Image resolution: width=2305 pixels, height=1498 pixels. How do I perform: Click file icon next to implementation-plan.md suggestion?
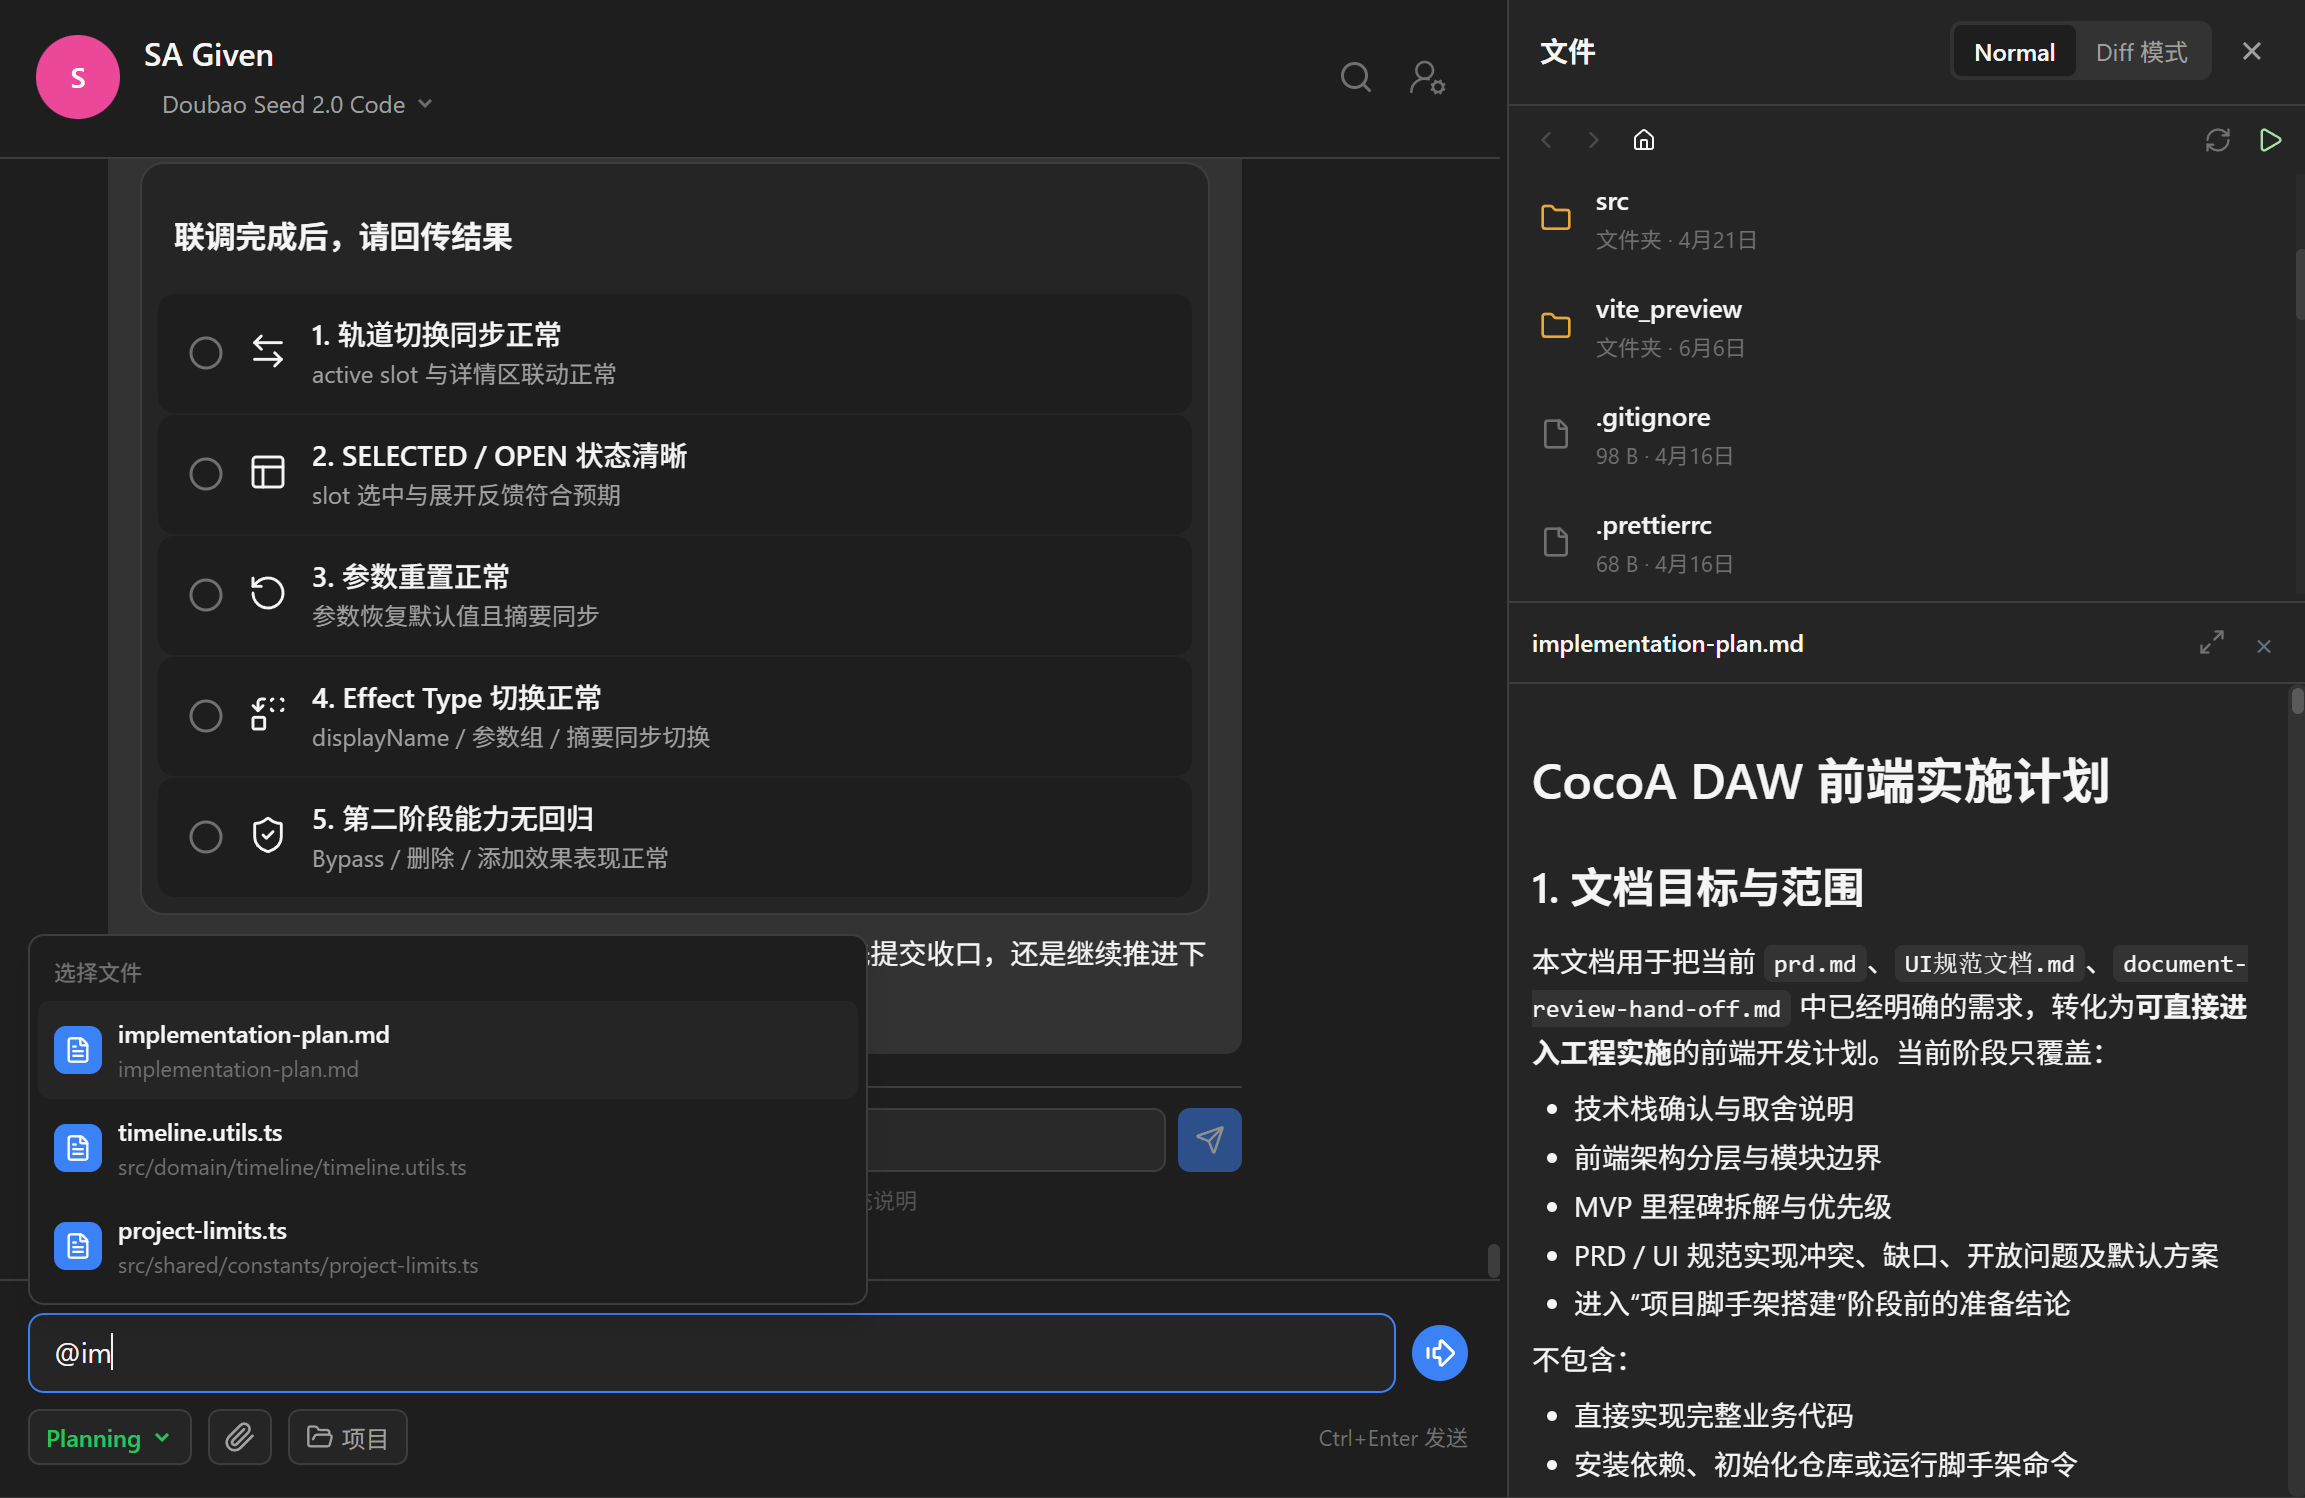pos(78,1050)
